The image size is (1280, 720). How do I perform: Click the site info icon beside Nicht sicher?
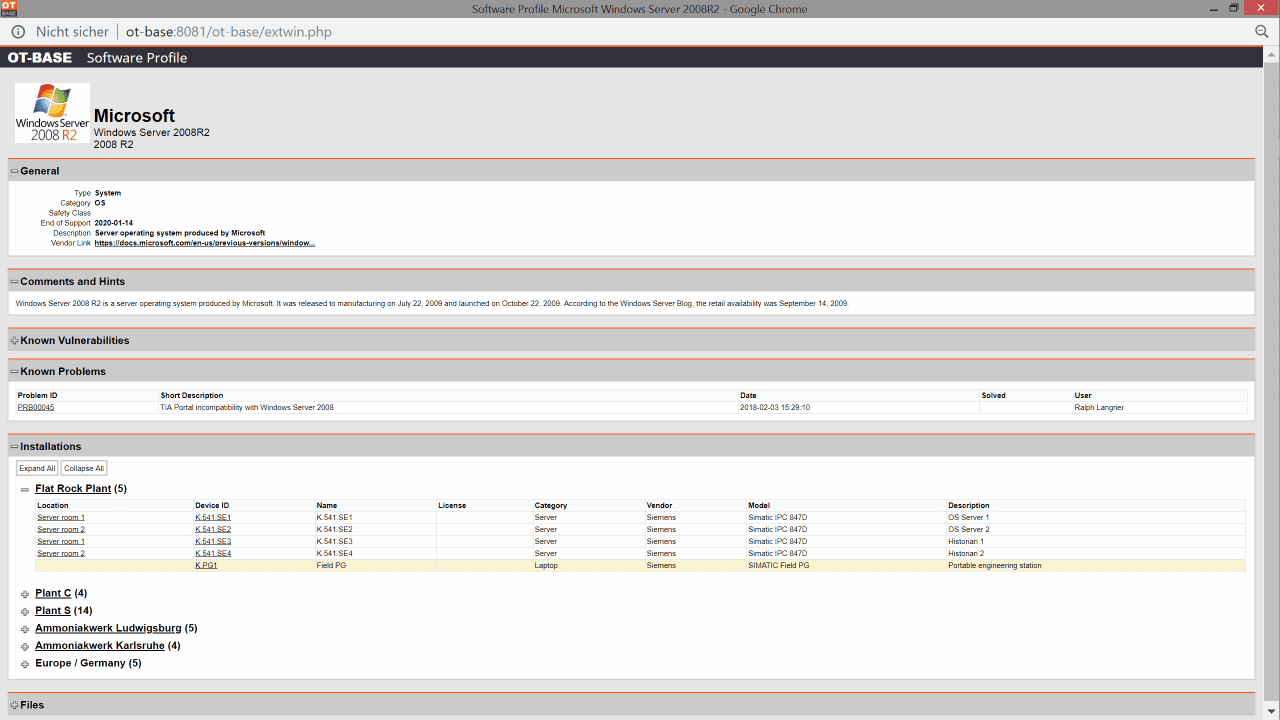17,32
